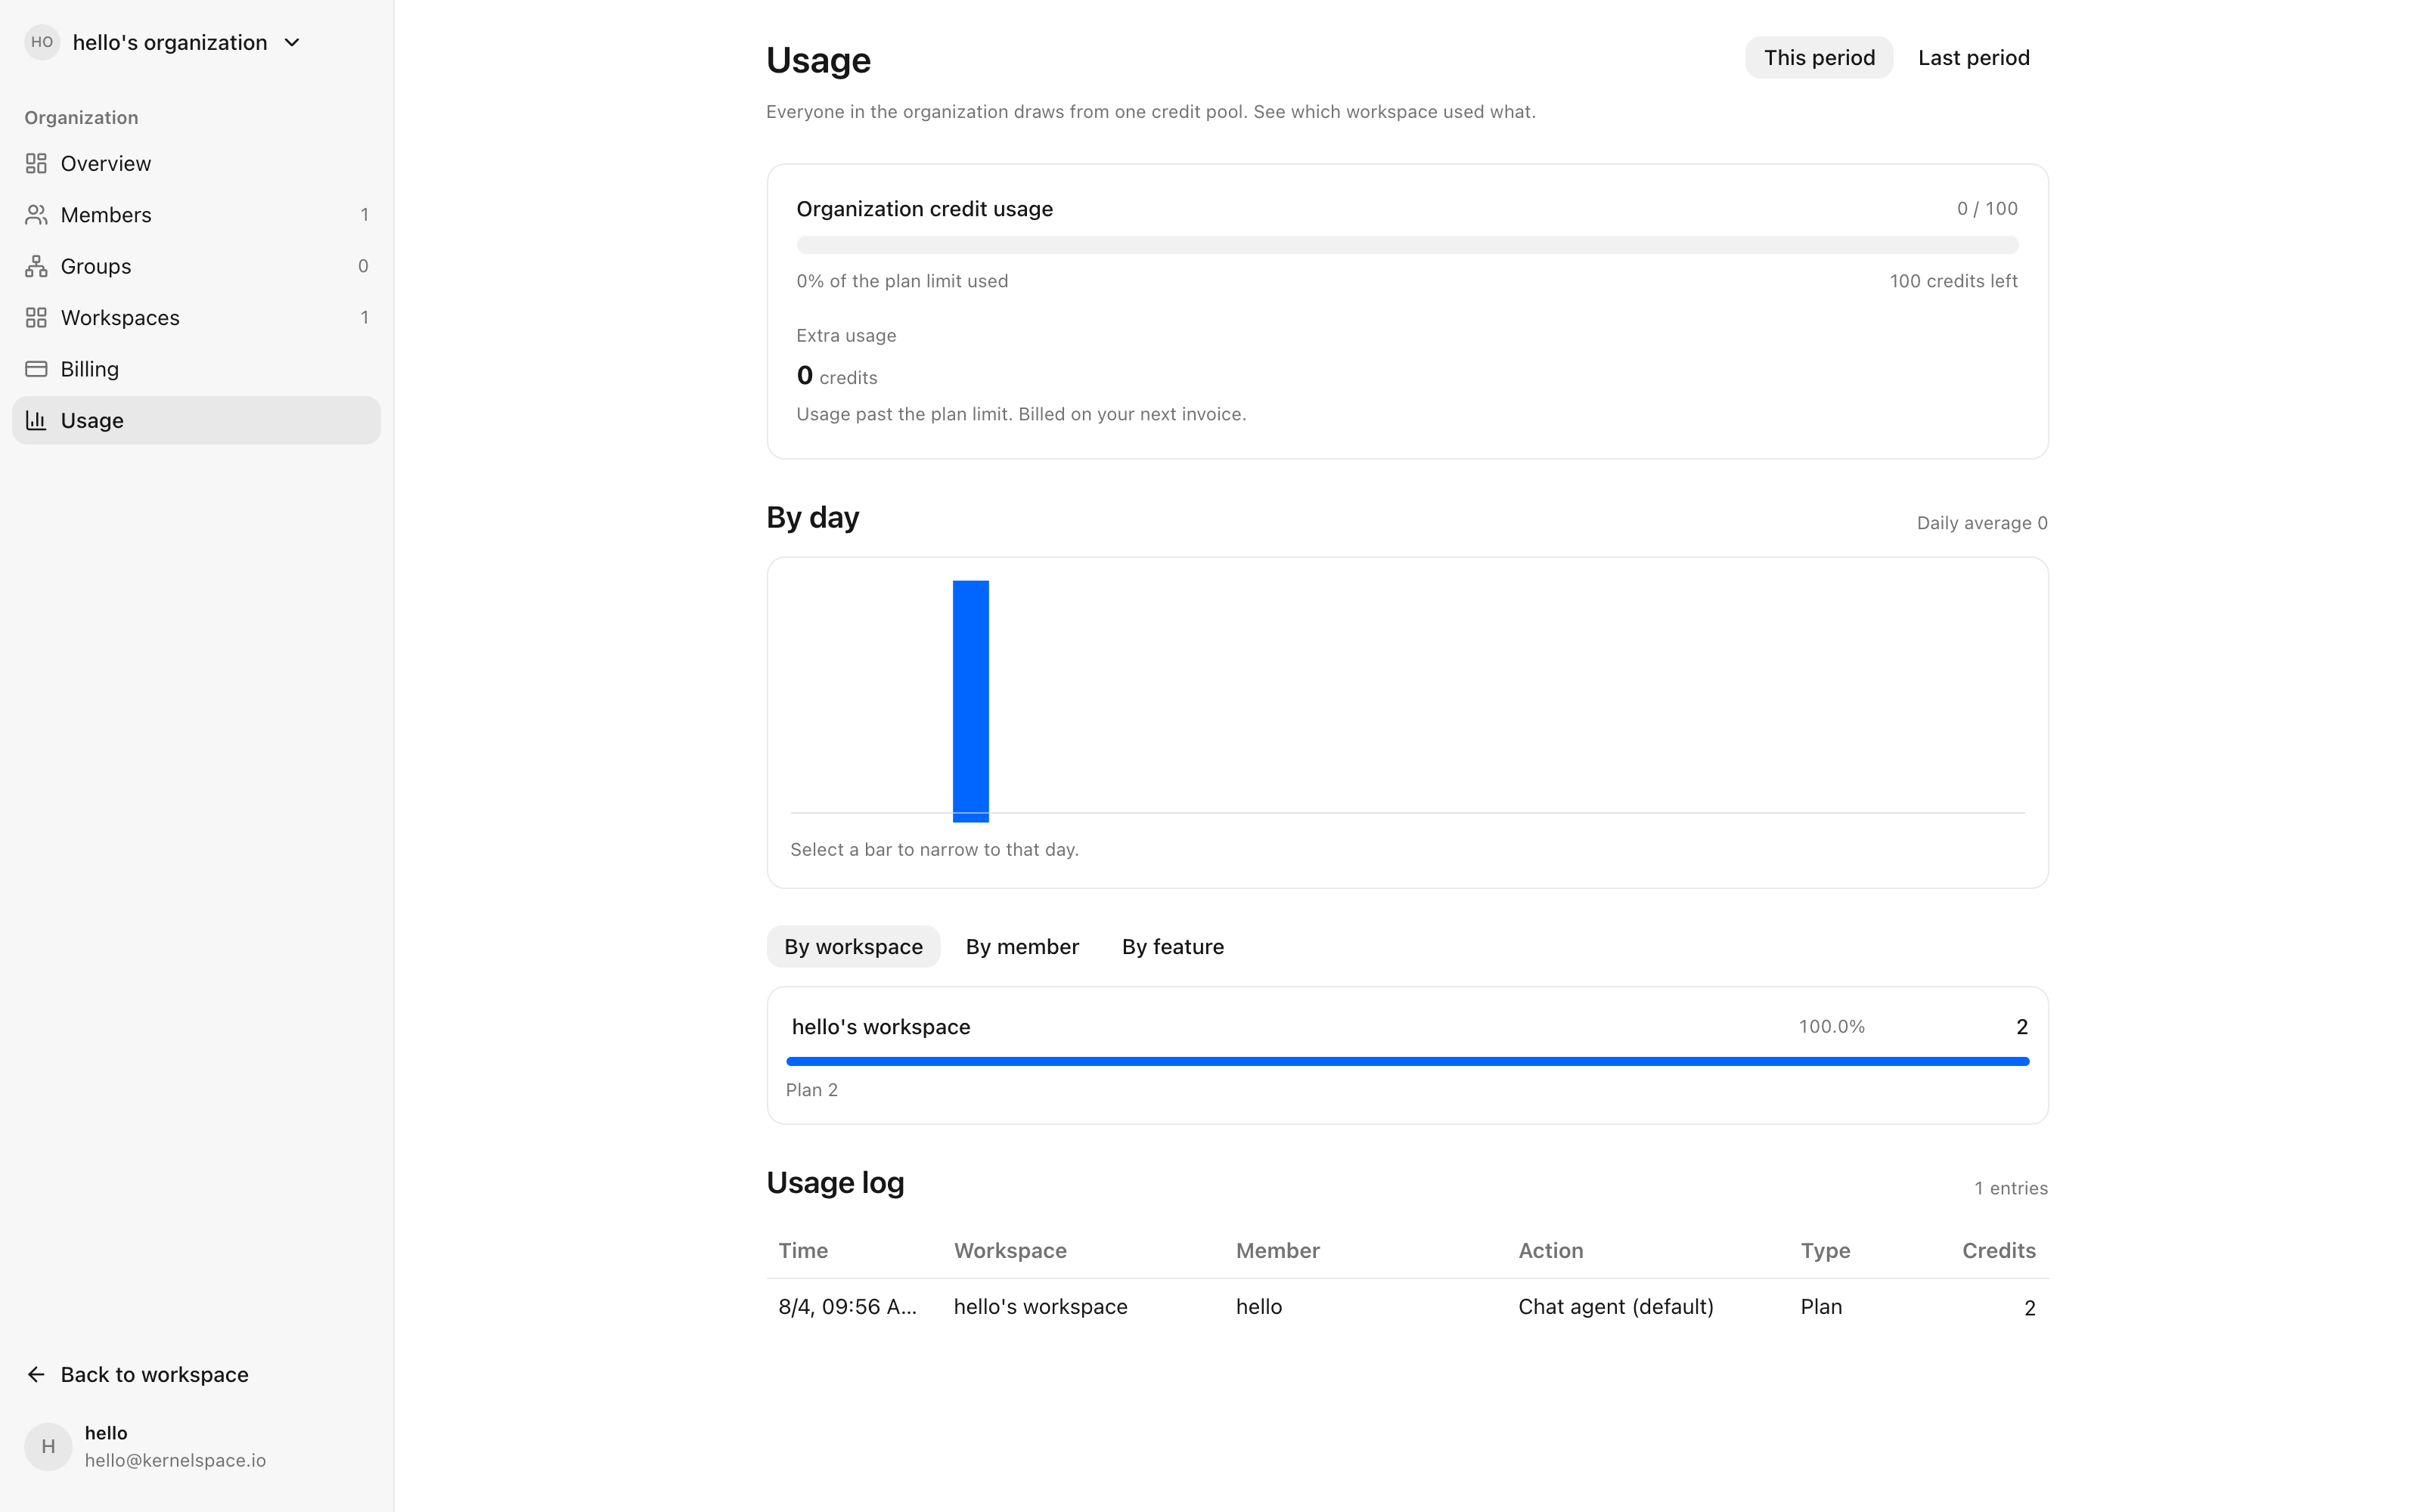Click the Usage bar chart icon

tap(36, 420)
